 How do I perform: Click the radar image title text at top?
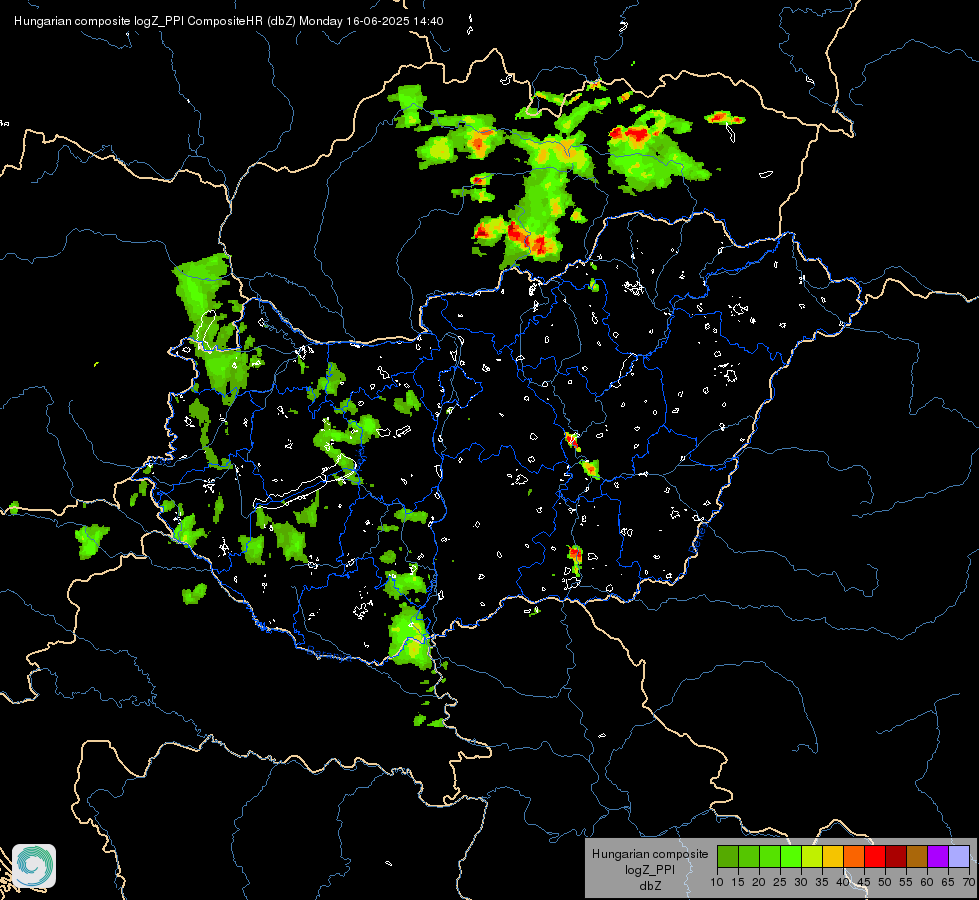tap(229, 21)
